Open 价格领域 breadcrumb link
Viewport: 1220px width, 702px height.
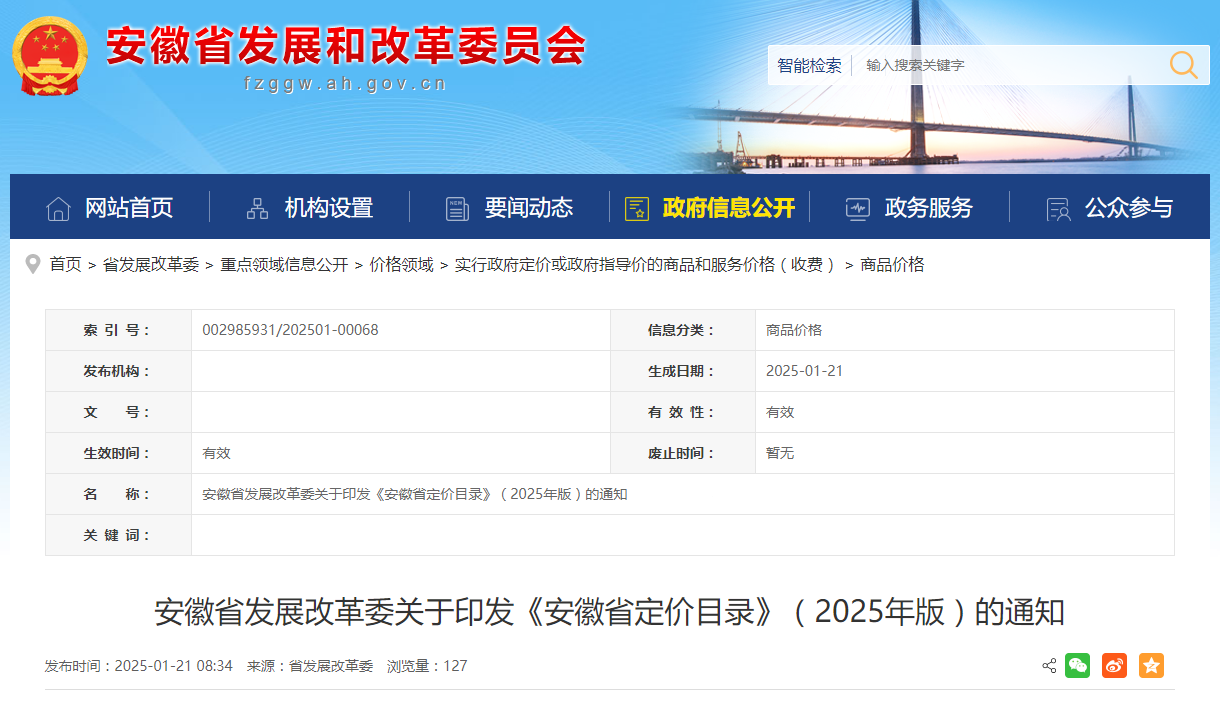(402, 264)
